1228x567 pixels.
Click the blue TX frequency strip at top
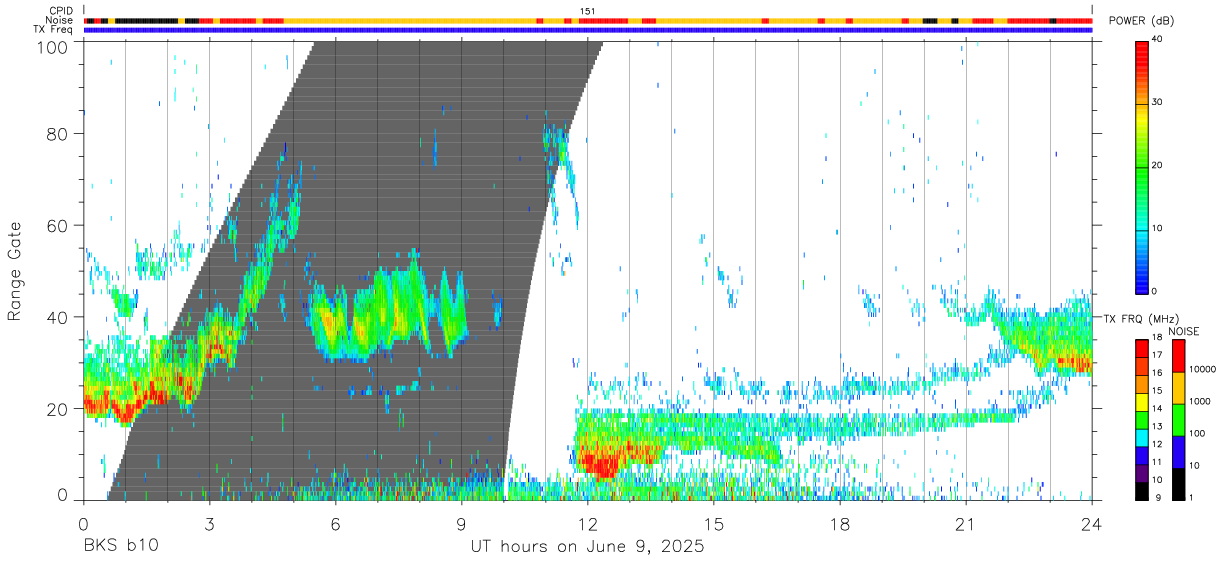(x=588, y=30)
